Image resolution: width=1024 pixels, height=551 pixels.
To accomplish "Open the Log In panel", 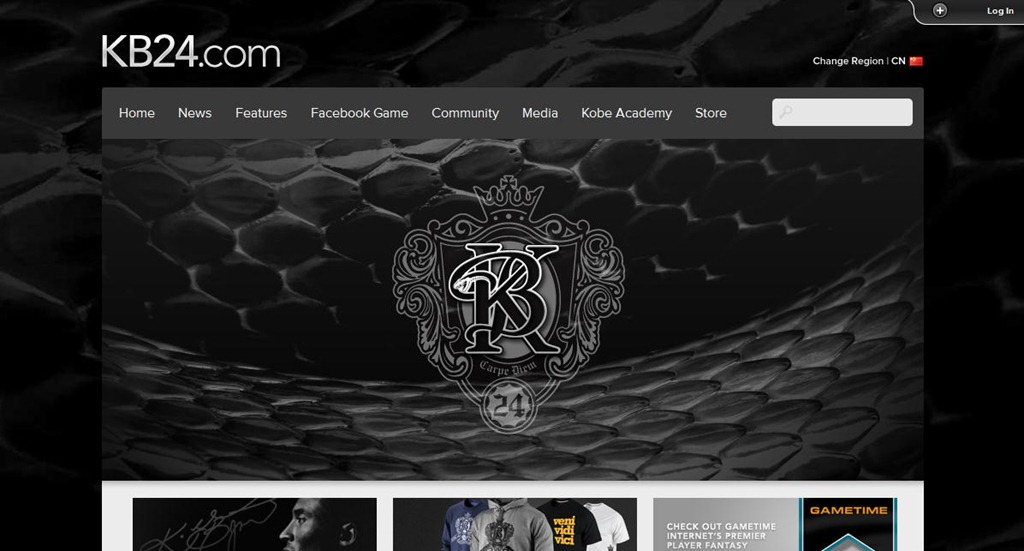I will 1000,10.
